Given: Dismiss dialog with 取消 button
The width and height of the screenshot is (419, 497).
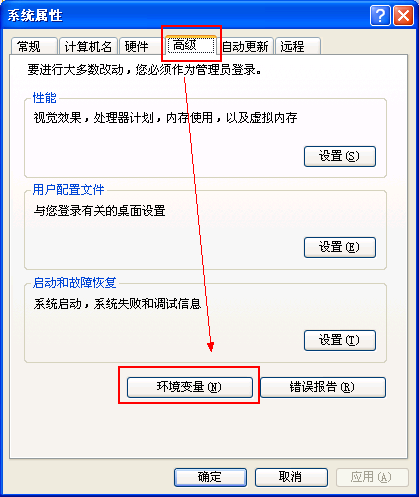Looking at the screenshot, I should (x=291, y=477).
